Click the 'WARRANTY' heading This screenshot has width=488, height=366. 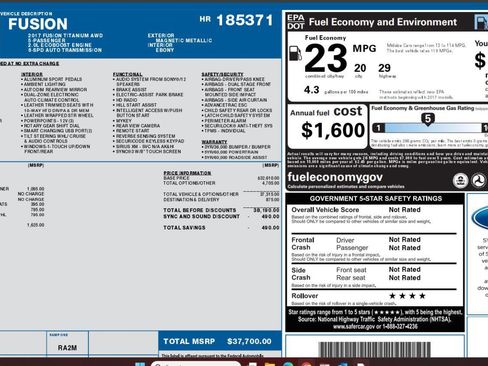214,142
